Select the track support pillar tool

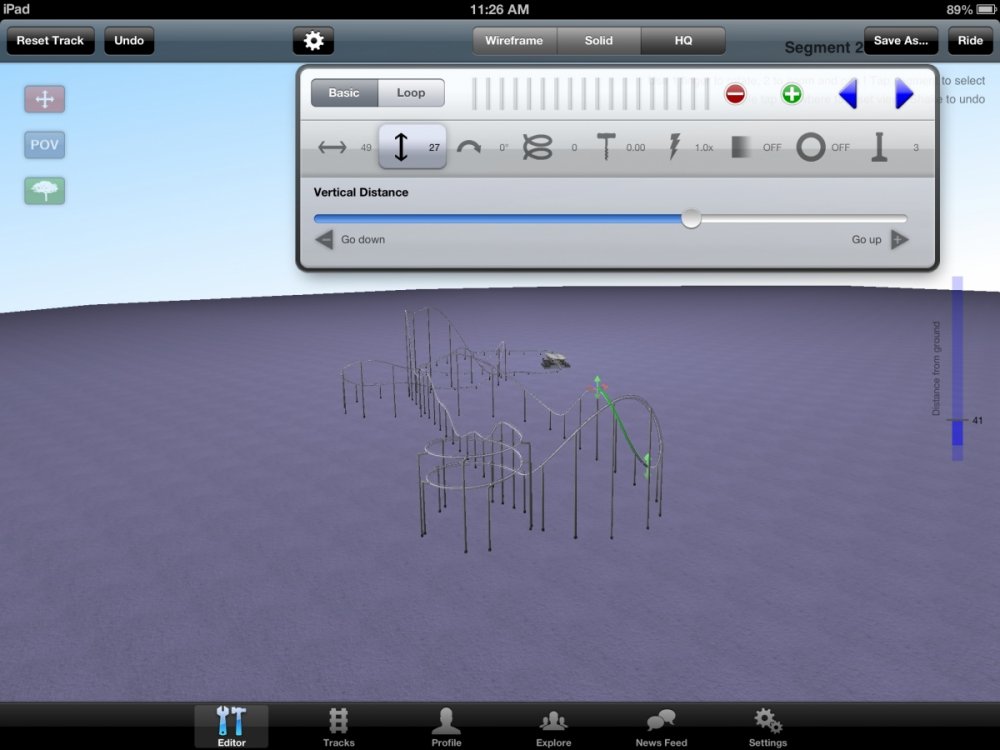(x=879, y=147)
